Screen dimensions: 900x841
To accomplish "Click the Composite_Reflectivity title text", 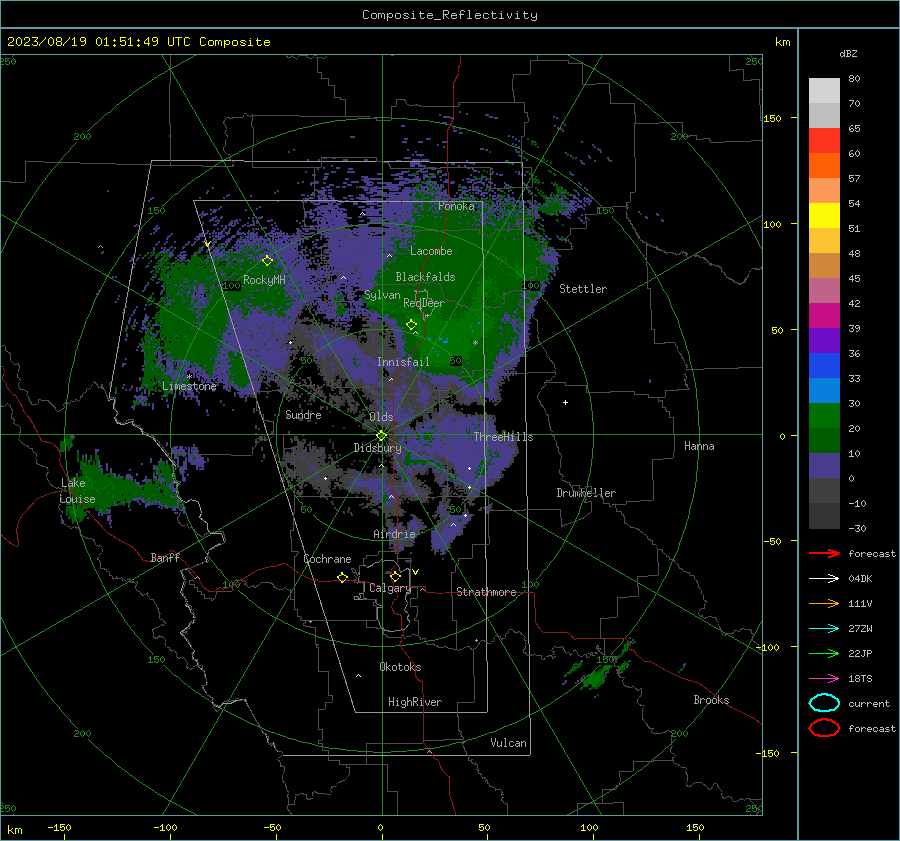I will click(450, 15).
